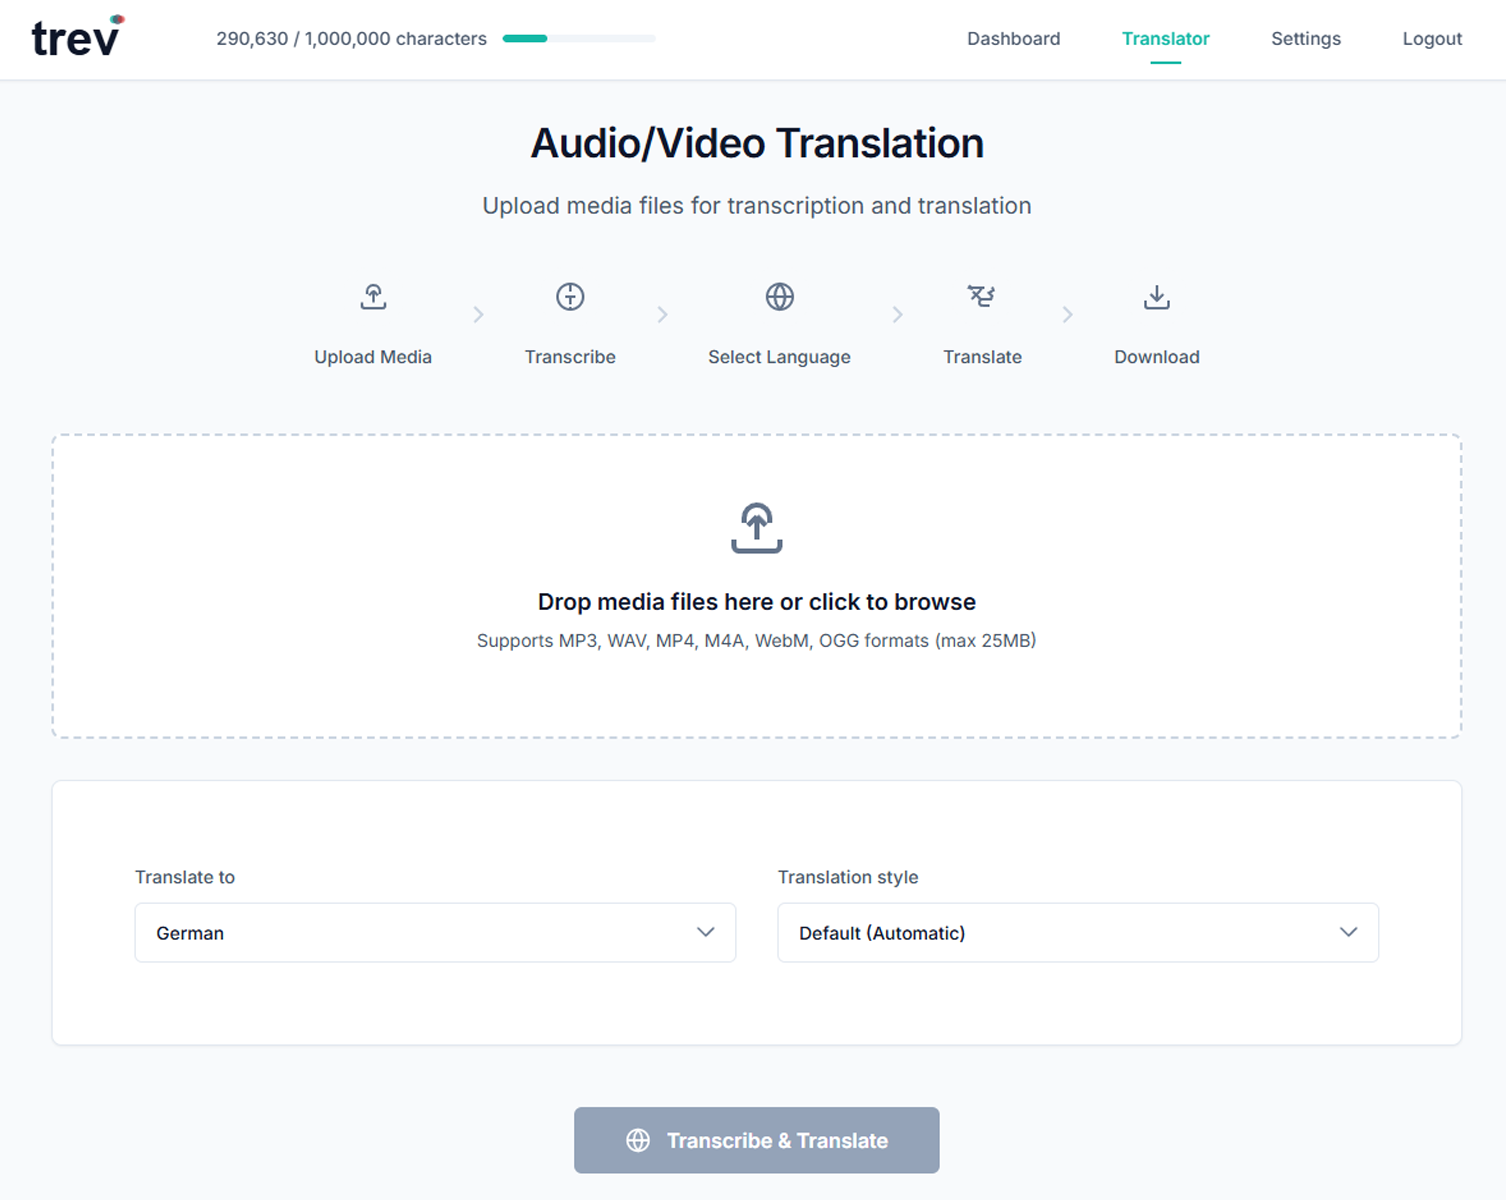
Task: Click the large upload arrow in drop zone
Action: (x=756, y=527)
